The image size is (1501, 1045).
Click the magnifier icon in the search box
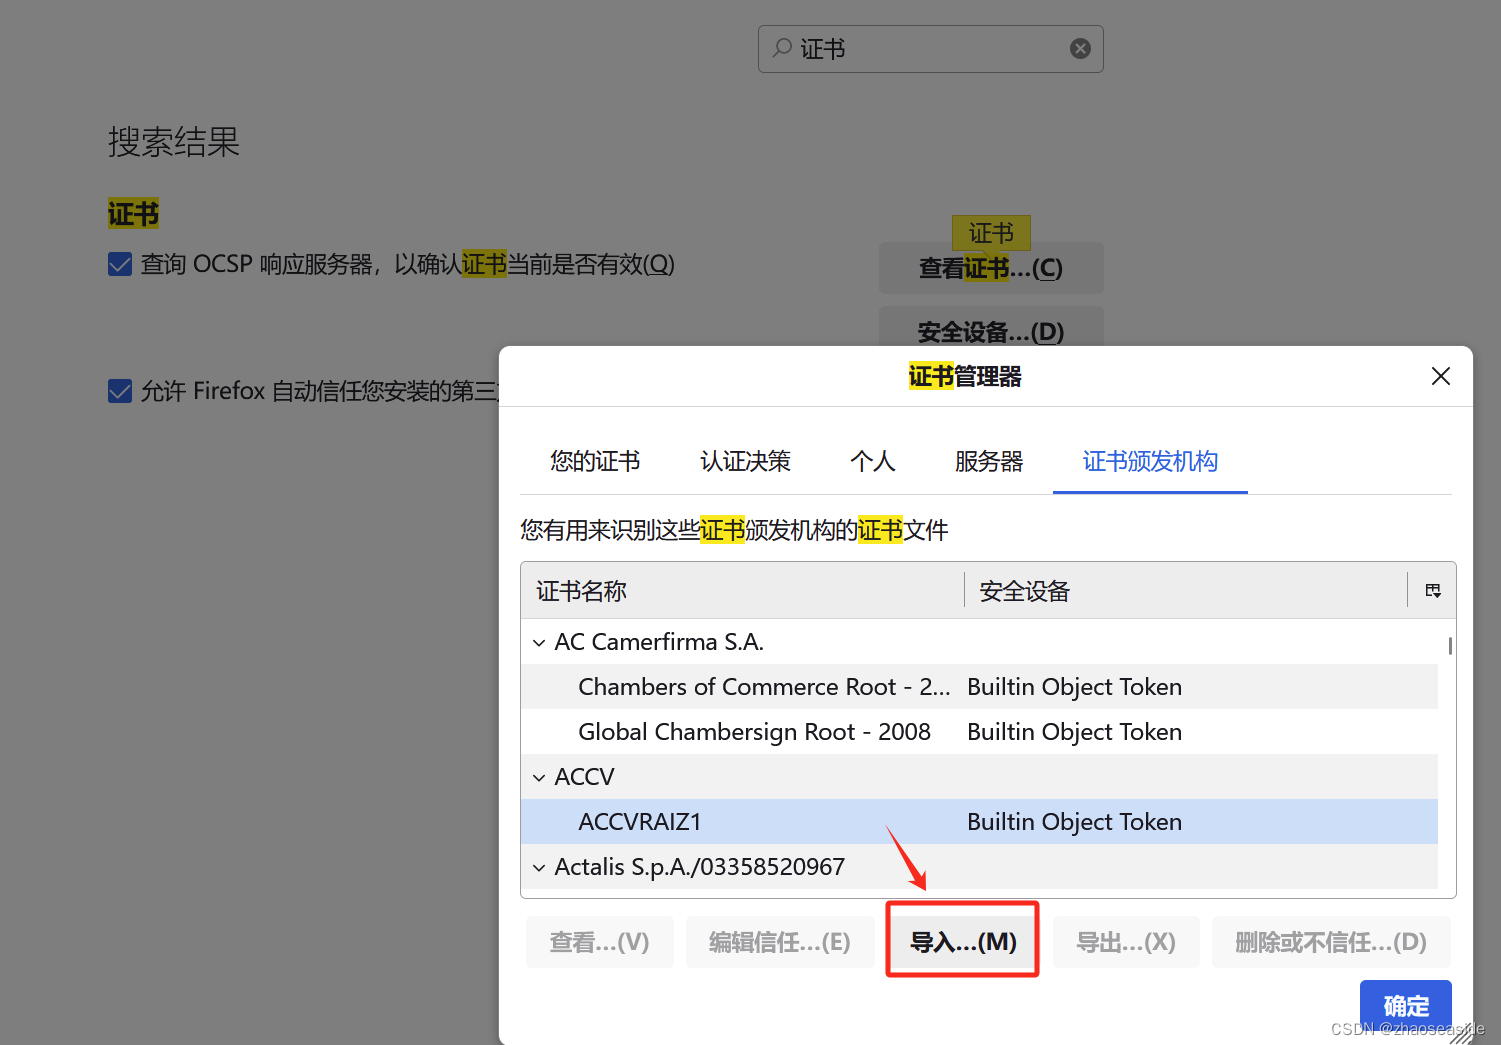[782, 48]
